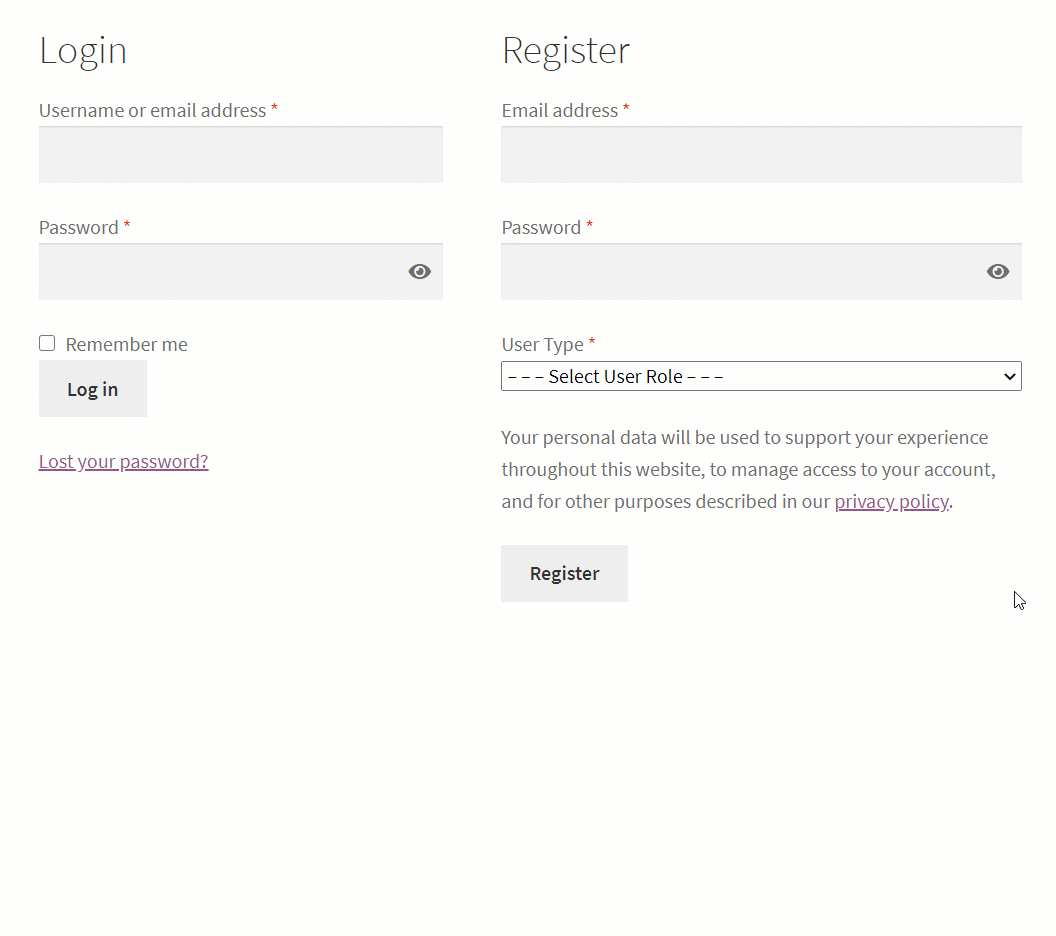Focus the register Email address field
The height and width of the screenshot is (936, 1056).
point(761,154)
